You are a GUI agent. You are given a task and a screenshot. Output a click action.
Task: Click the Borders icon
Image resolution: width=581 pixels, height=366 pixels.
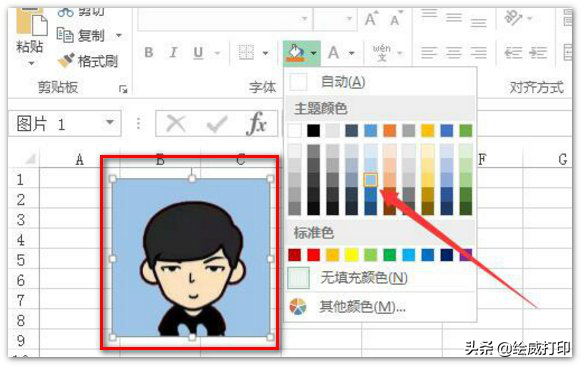point(246,53)
